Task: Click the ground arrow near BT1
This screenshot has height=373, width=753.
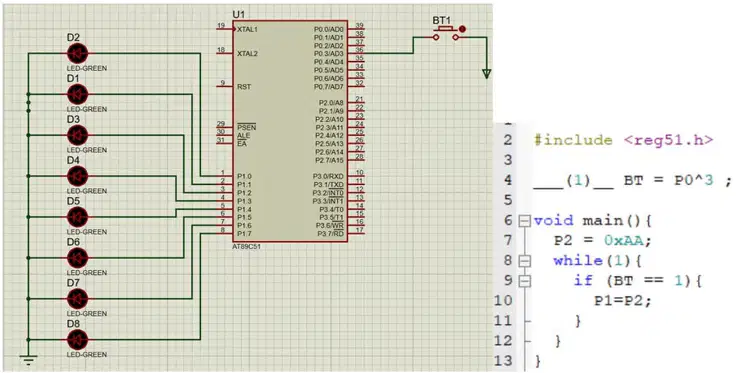Action: (x=486, y=73)
